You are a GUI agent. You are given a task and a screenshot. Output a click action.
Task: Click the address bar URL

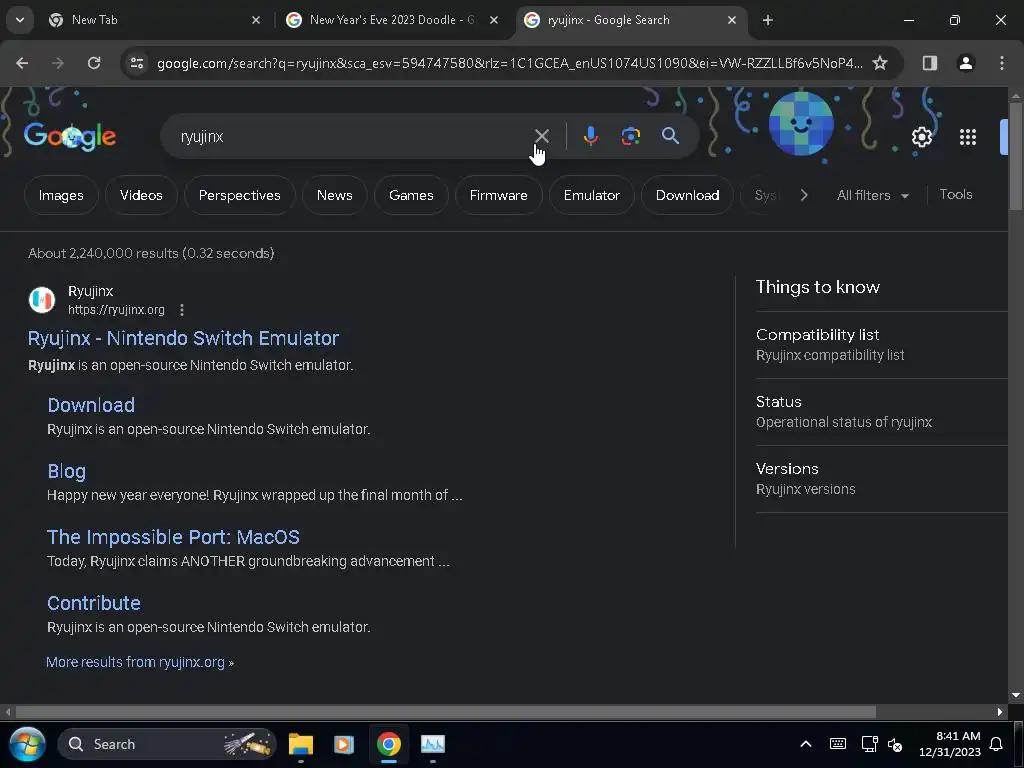coord(509,63)
